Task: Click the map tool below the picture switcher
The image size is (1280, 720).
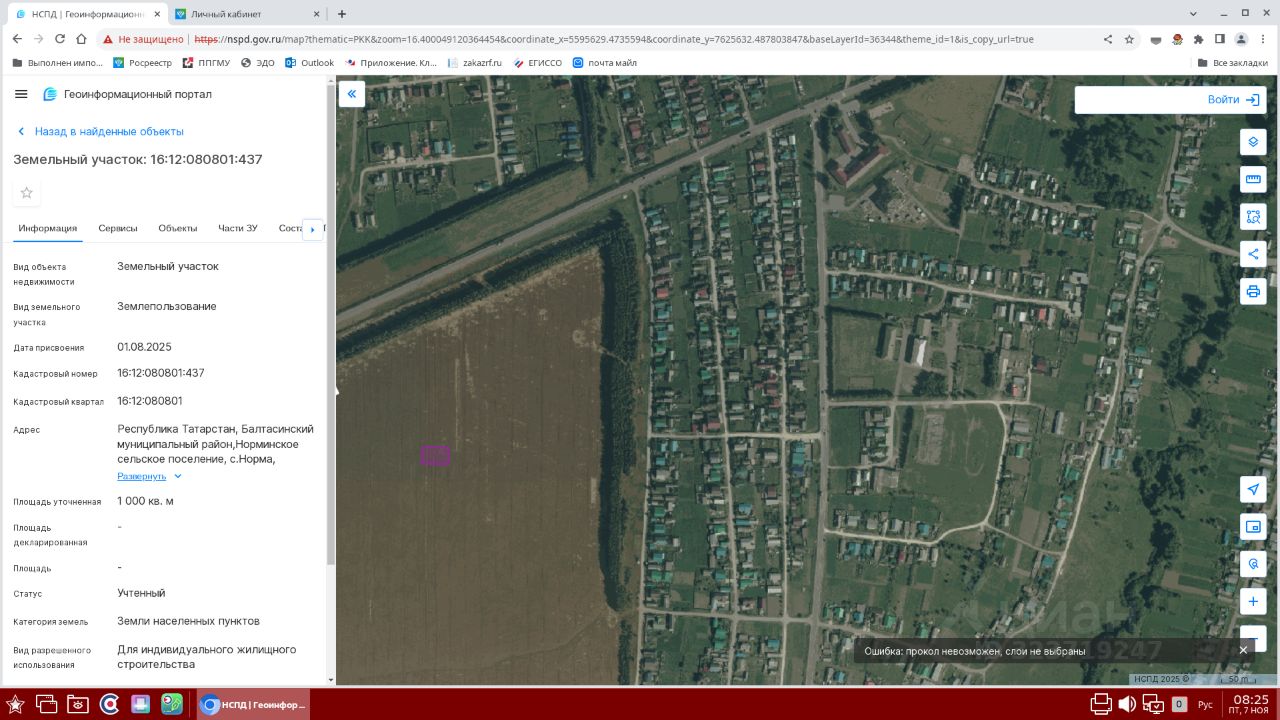Action: (x=1253, y=564)
